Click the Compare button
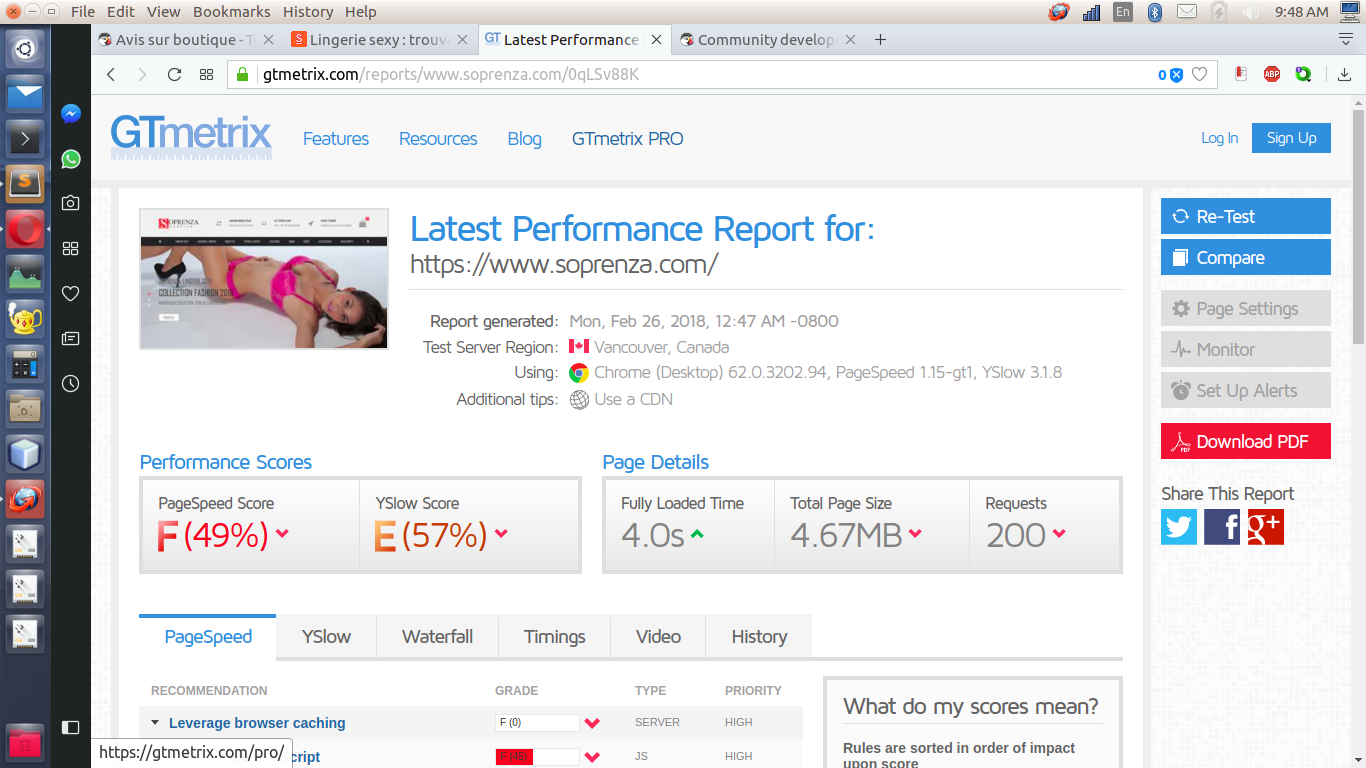The image size is (1366, 768). pos(1246,257)
